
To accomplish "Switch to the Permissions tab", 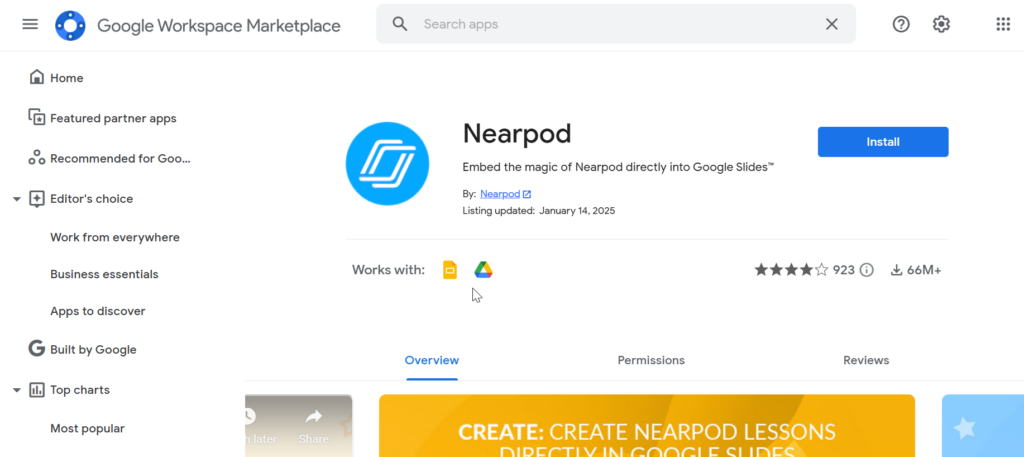I will (x=651, y=360).
